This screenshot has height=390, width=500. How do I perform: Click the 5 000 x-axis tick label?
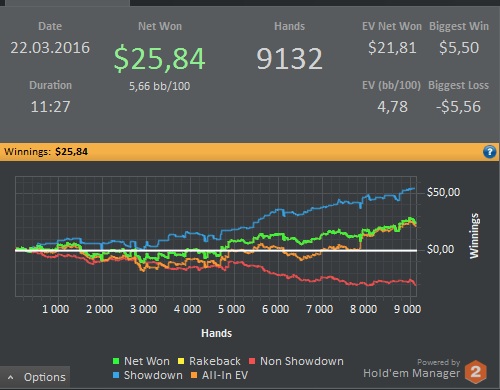tap(231, 309)
